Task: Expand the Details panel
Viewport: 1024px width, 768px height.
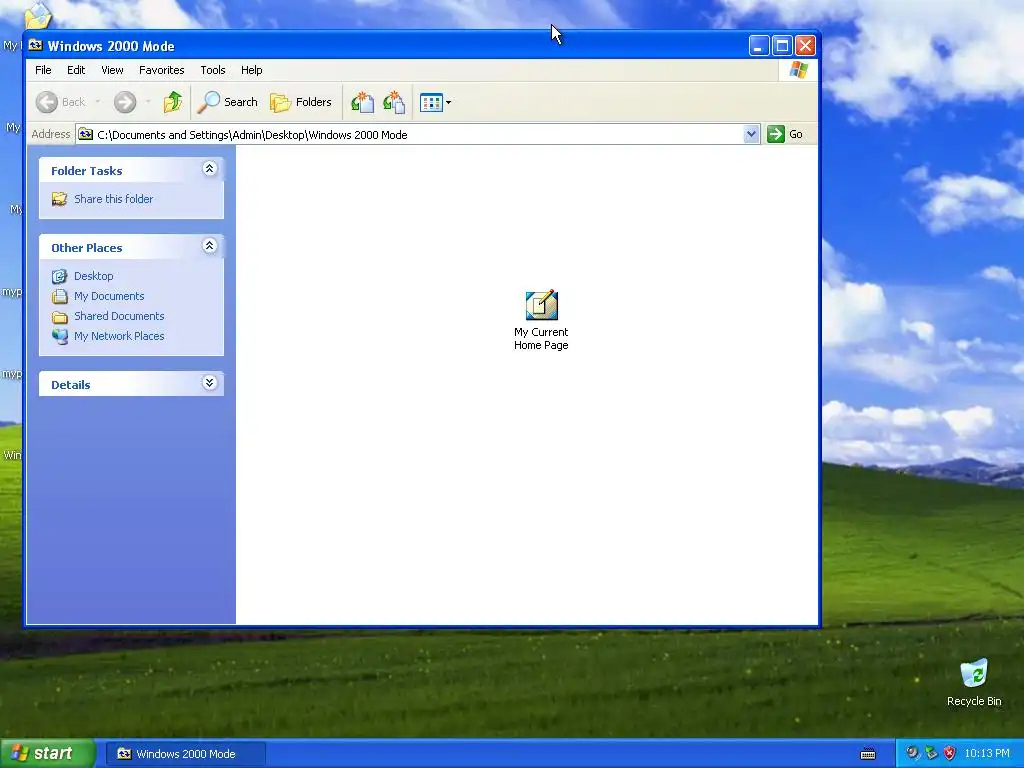Action: tap(209, 383)
